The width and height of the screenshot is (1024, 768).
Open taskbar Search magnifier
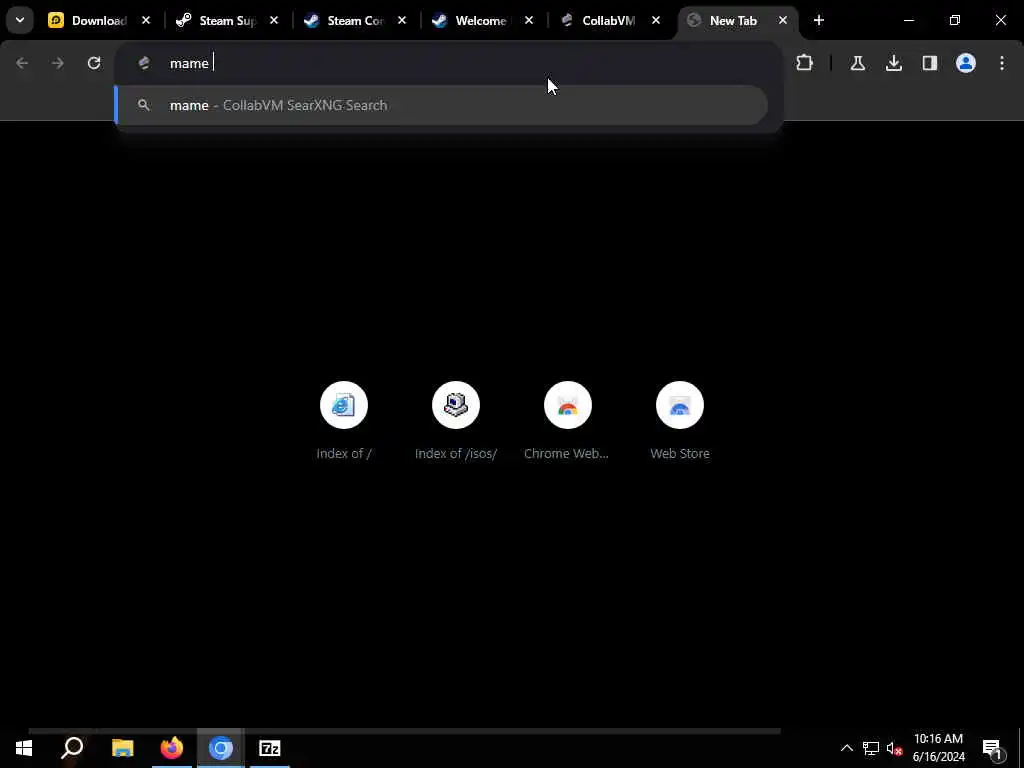pos(72,748)
